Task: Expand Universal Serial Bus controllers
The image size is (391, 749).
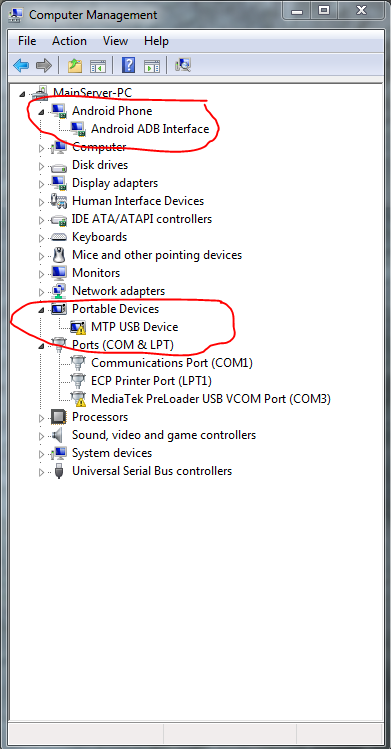Action: click(x=41, y=472)
